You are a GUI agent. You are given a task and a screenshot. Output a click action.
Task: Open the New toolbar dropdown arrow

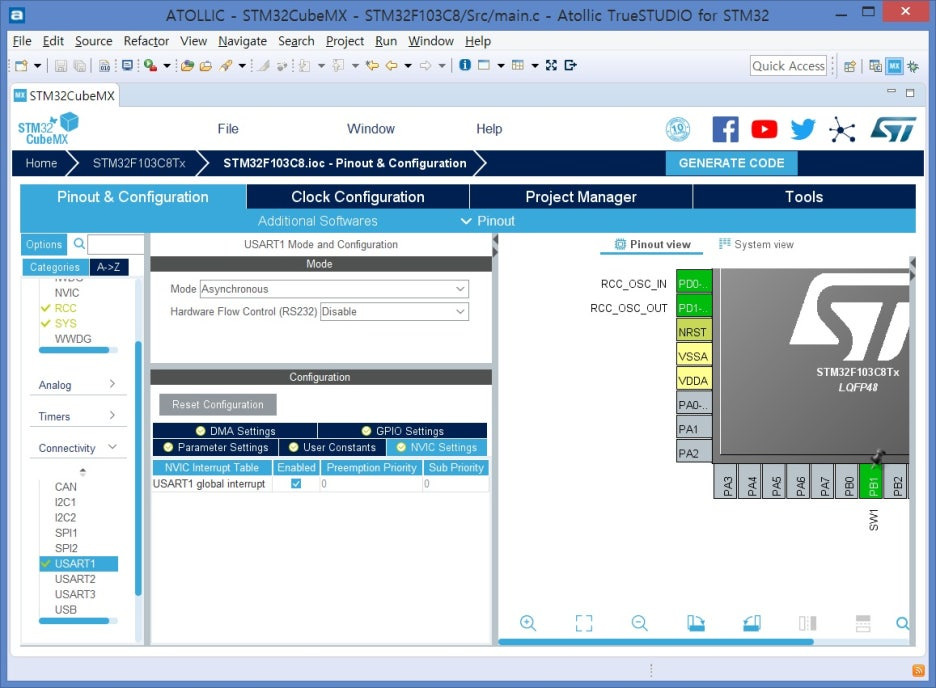tap(37, 66)
